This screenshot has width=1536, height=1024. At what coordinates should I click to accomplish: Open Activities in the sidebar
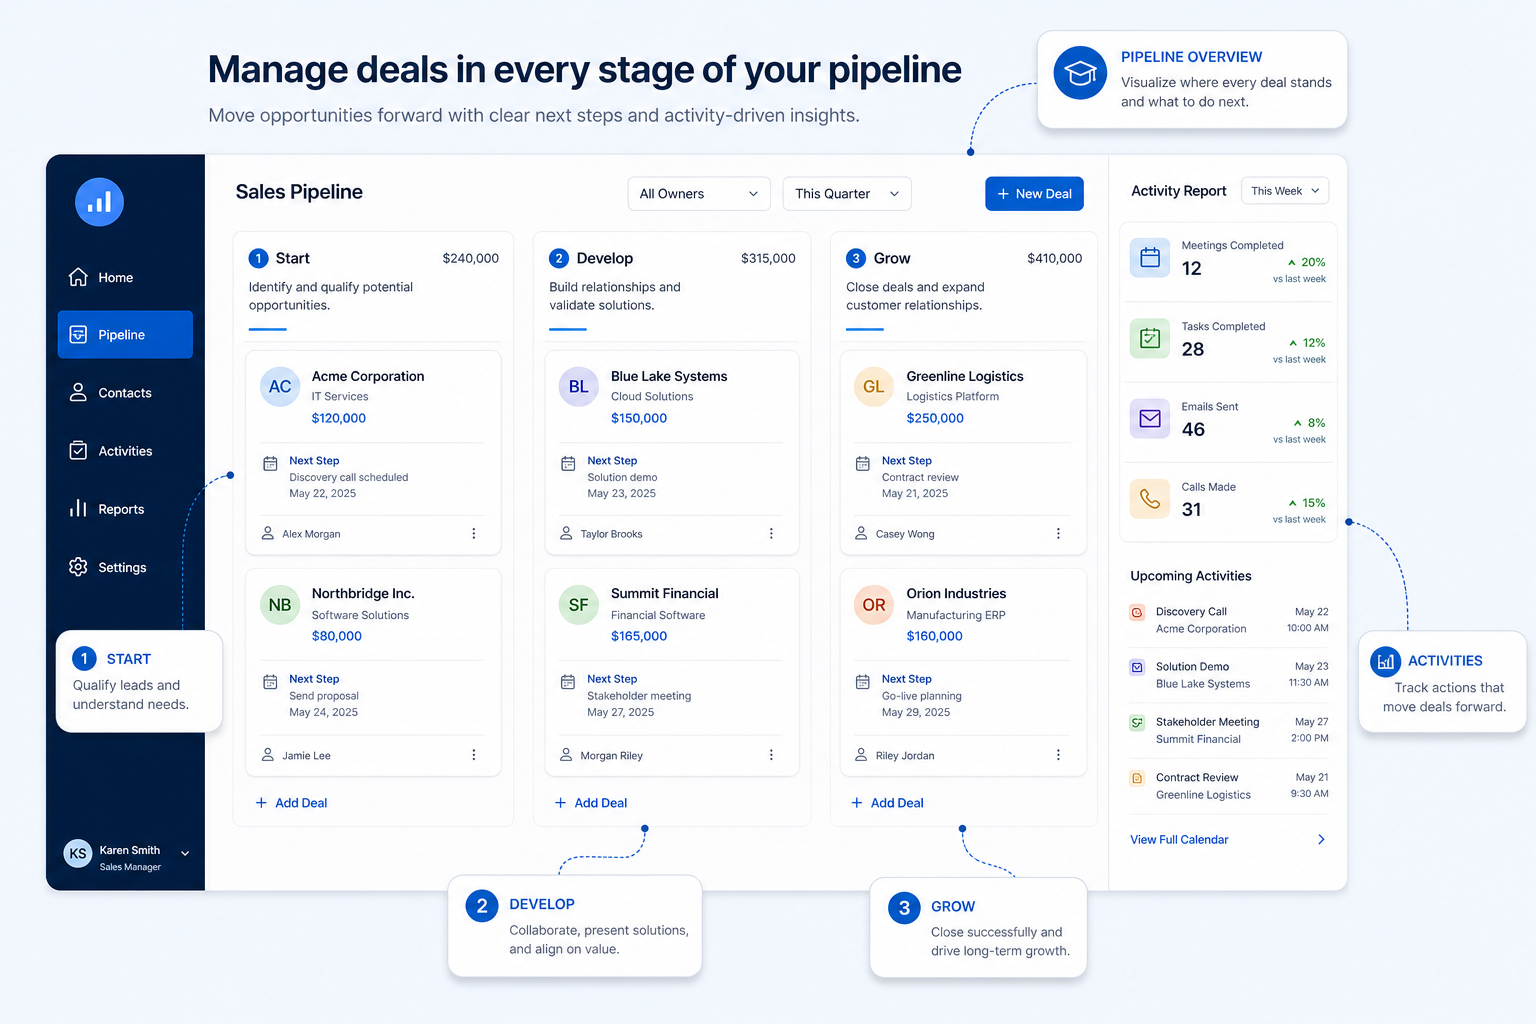pos(125,450)
